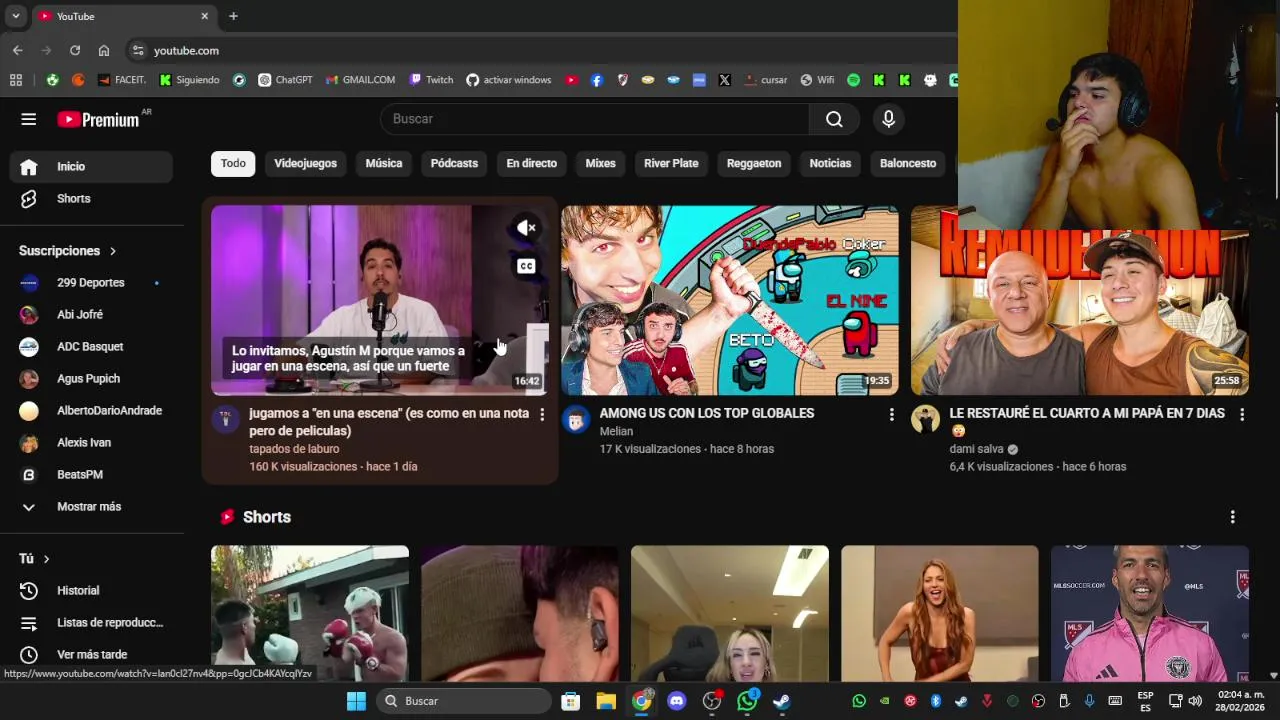Open the cursar bookmark
This screenshot has width=1280, height=720.
(765, 80)
